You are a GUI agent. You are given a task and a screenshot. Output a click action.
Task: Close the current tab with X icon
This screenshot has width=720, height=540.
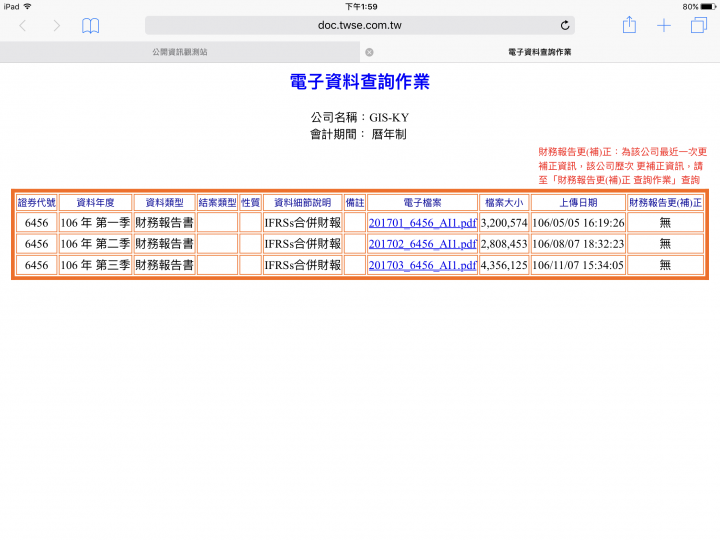[x=369, y=52]
